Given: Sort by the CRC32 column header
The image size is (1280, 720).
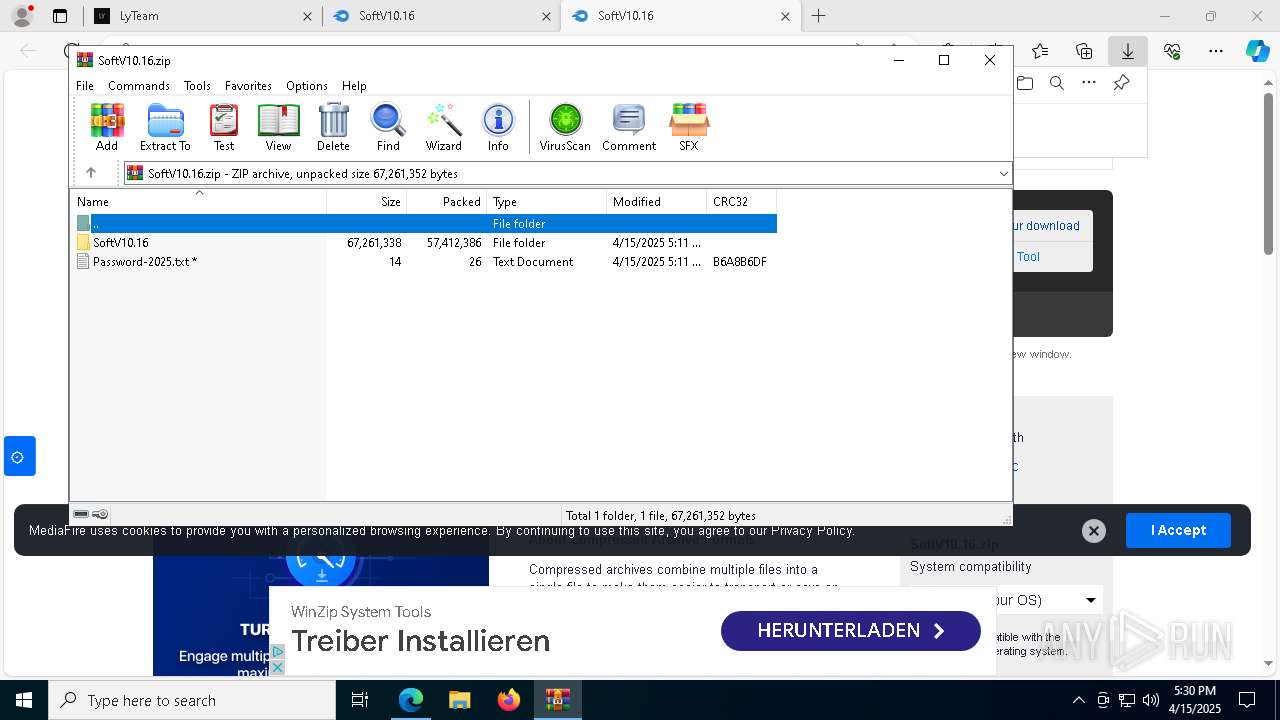Looking at the screenshot, I should [x=741, y=202].
